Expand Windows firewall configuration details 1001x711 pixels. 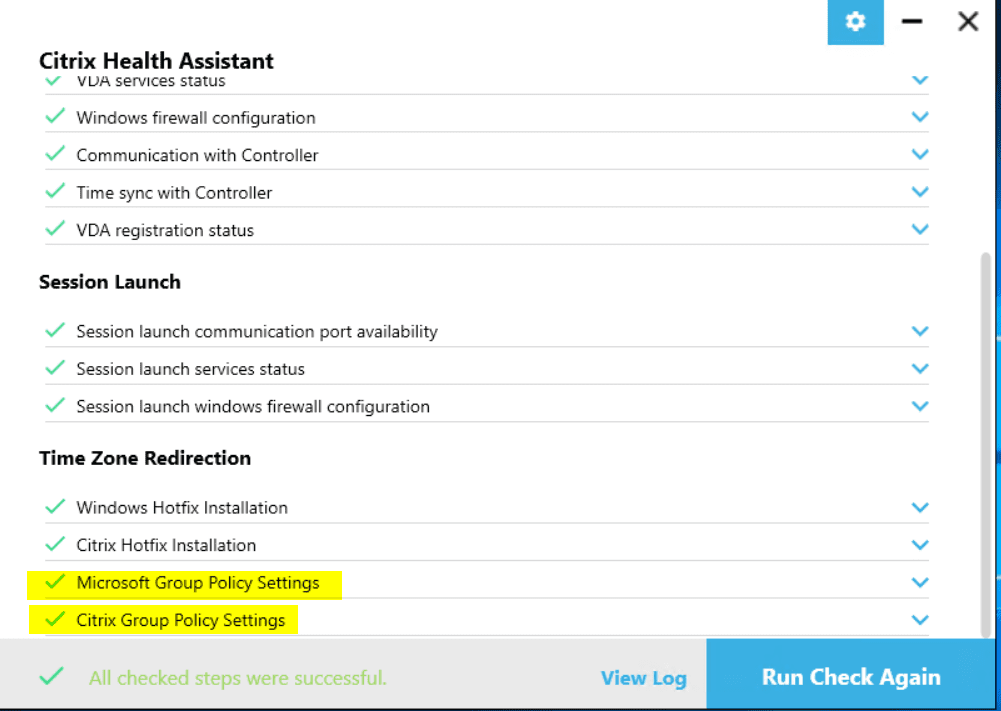click(920, 117)
